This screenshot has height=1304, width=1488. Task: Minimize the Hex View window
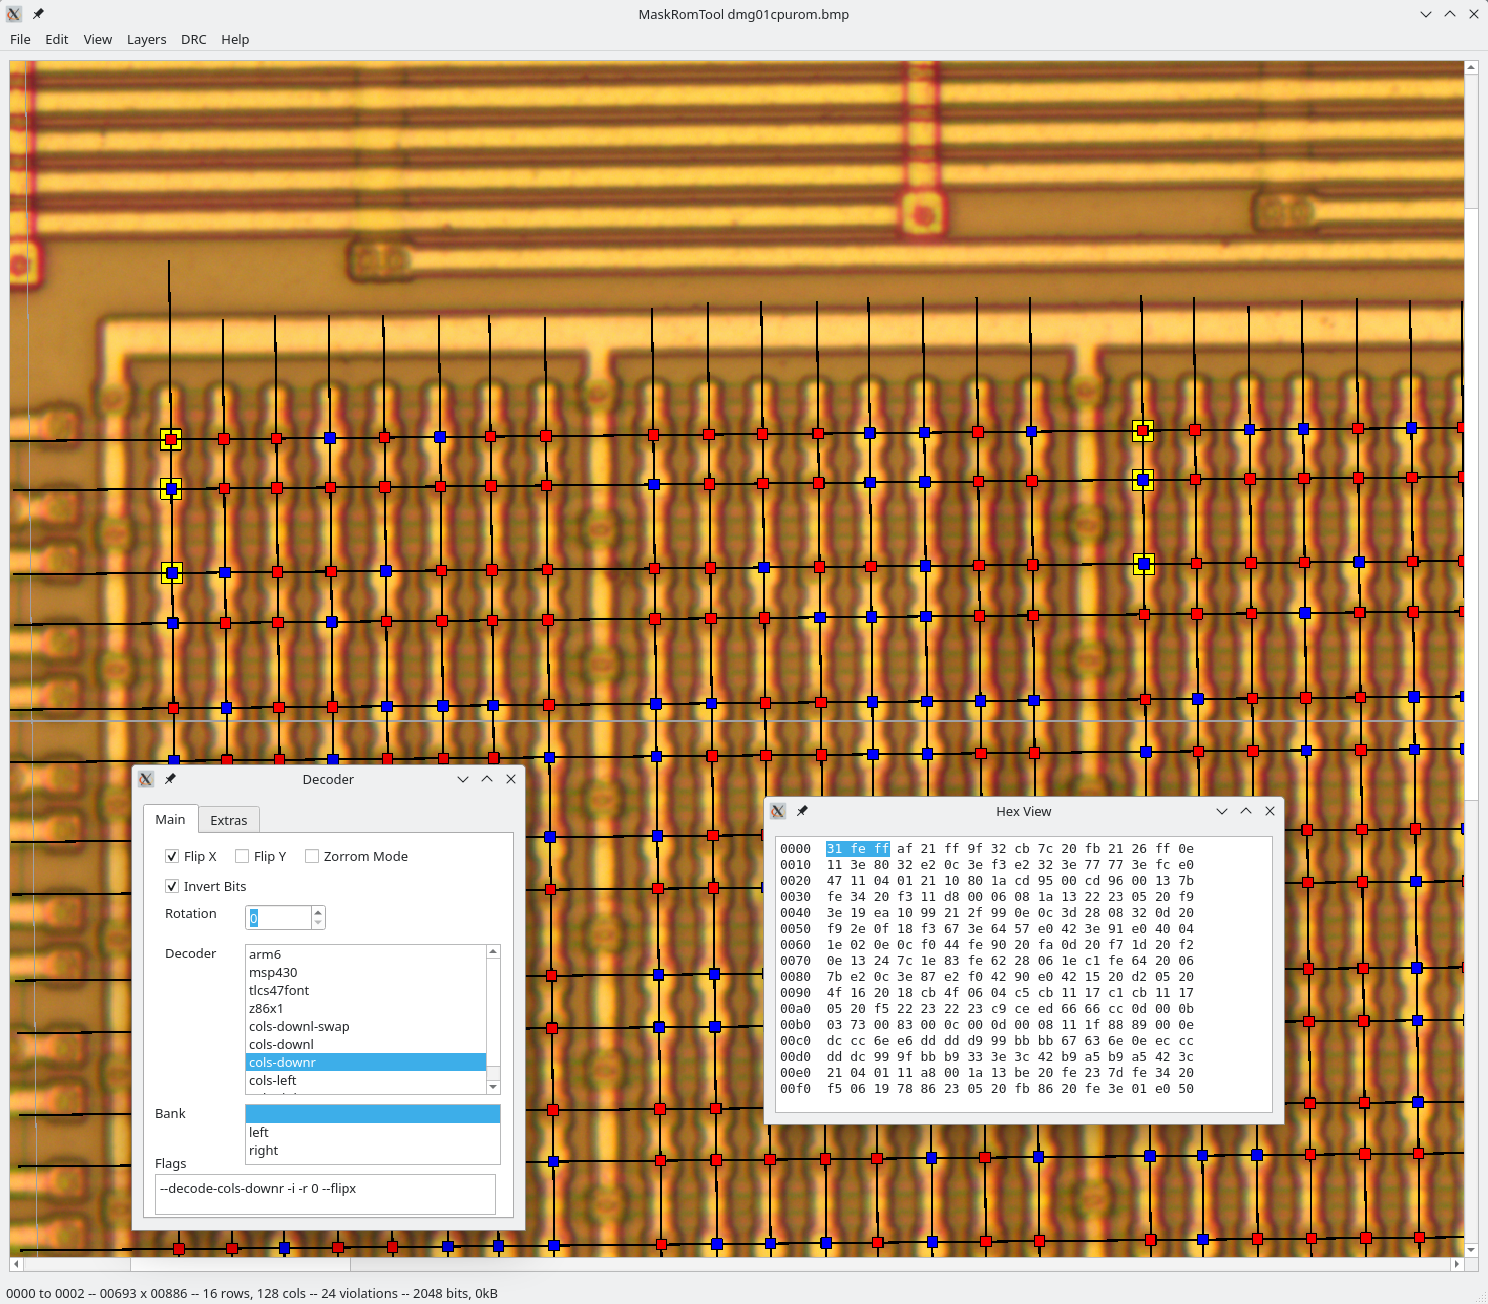[1222, 811]
